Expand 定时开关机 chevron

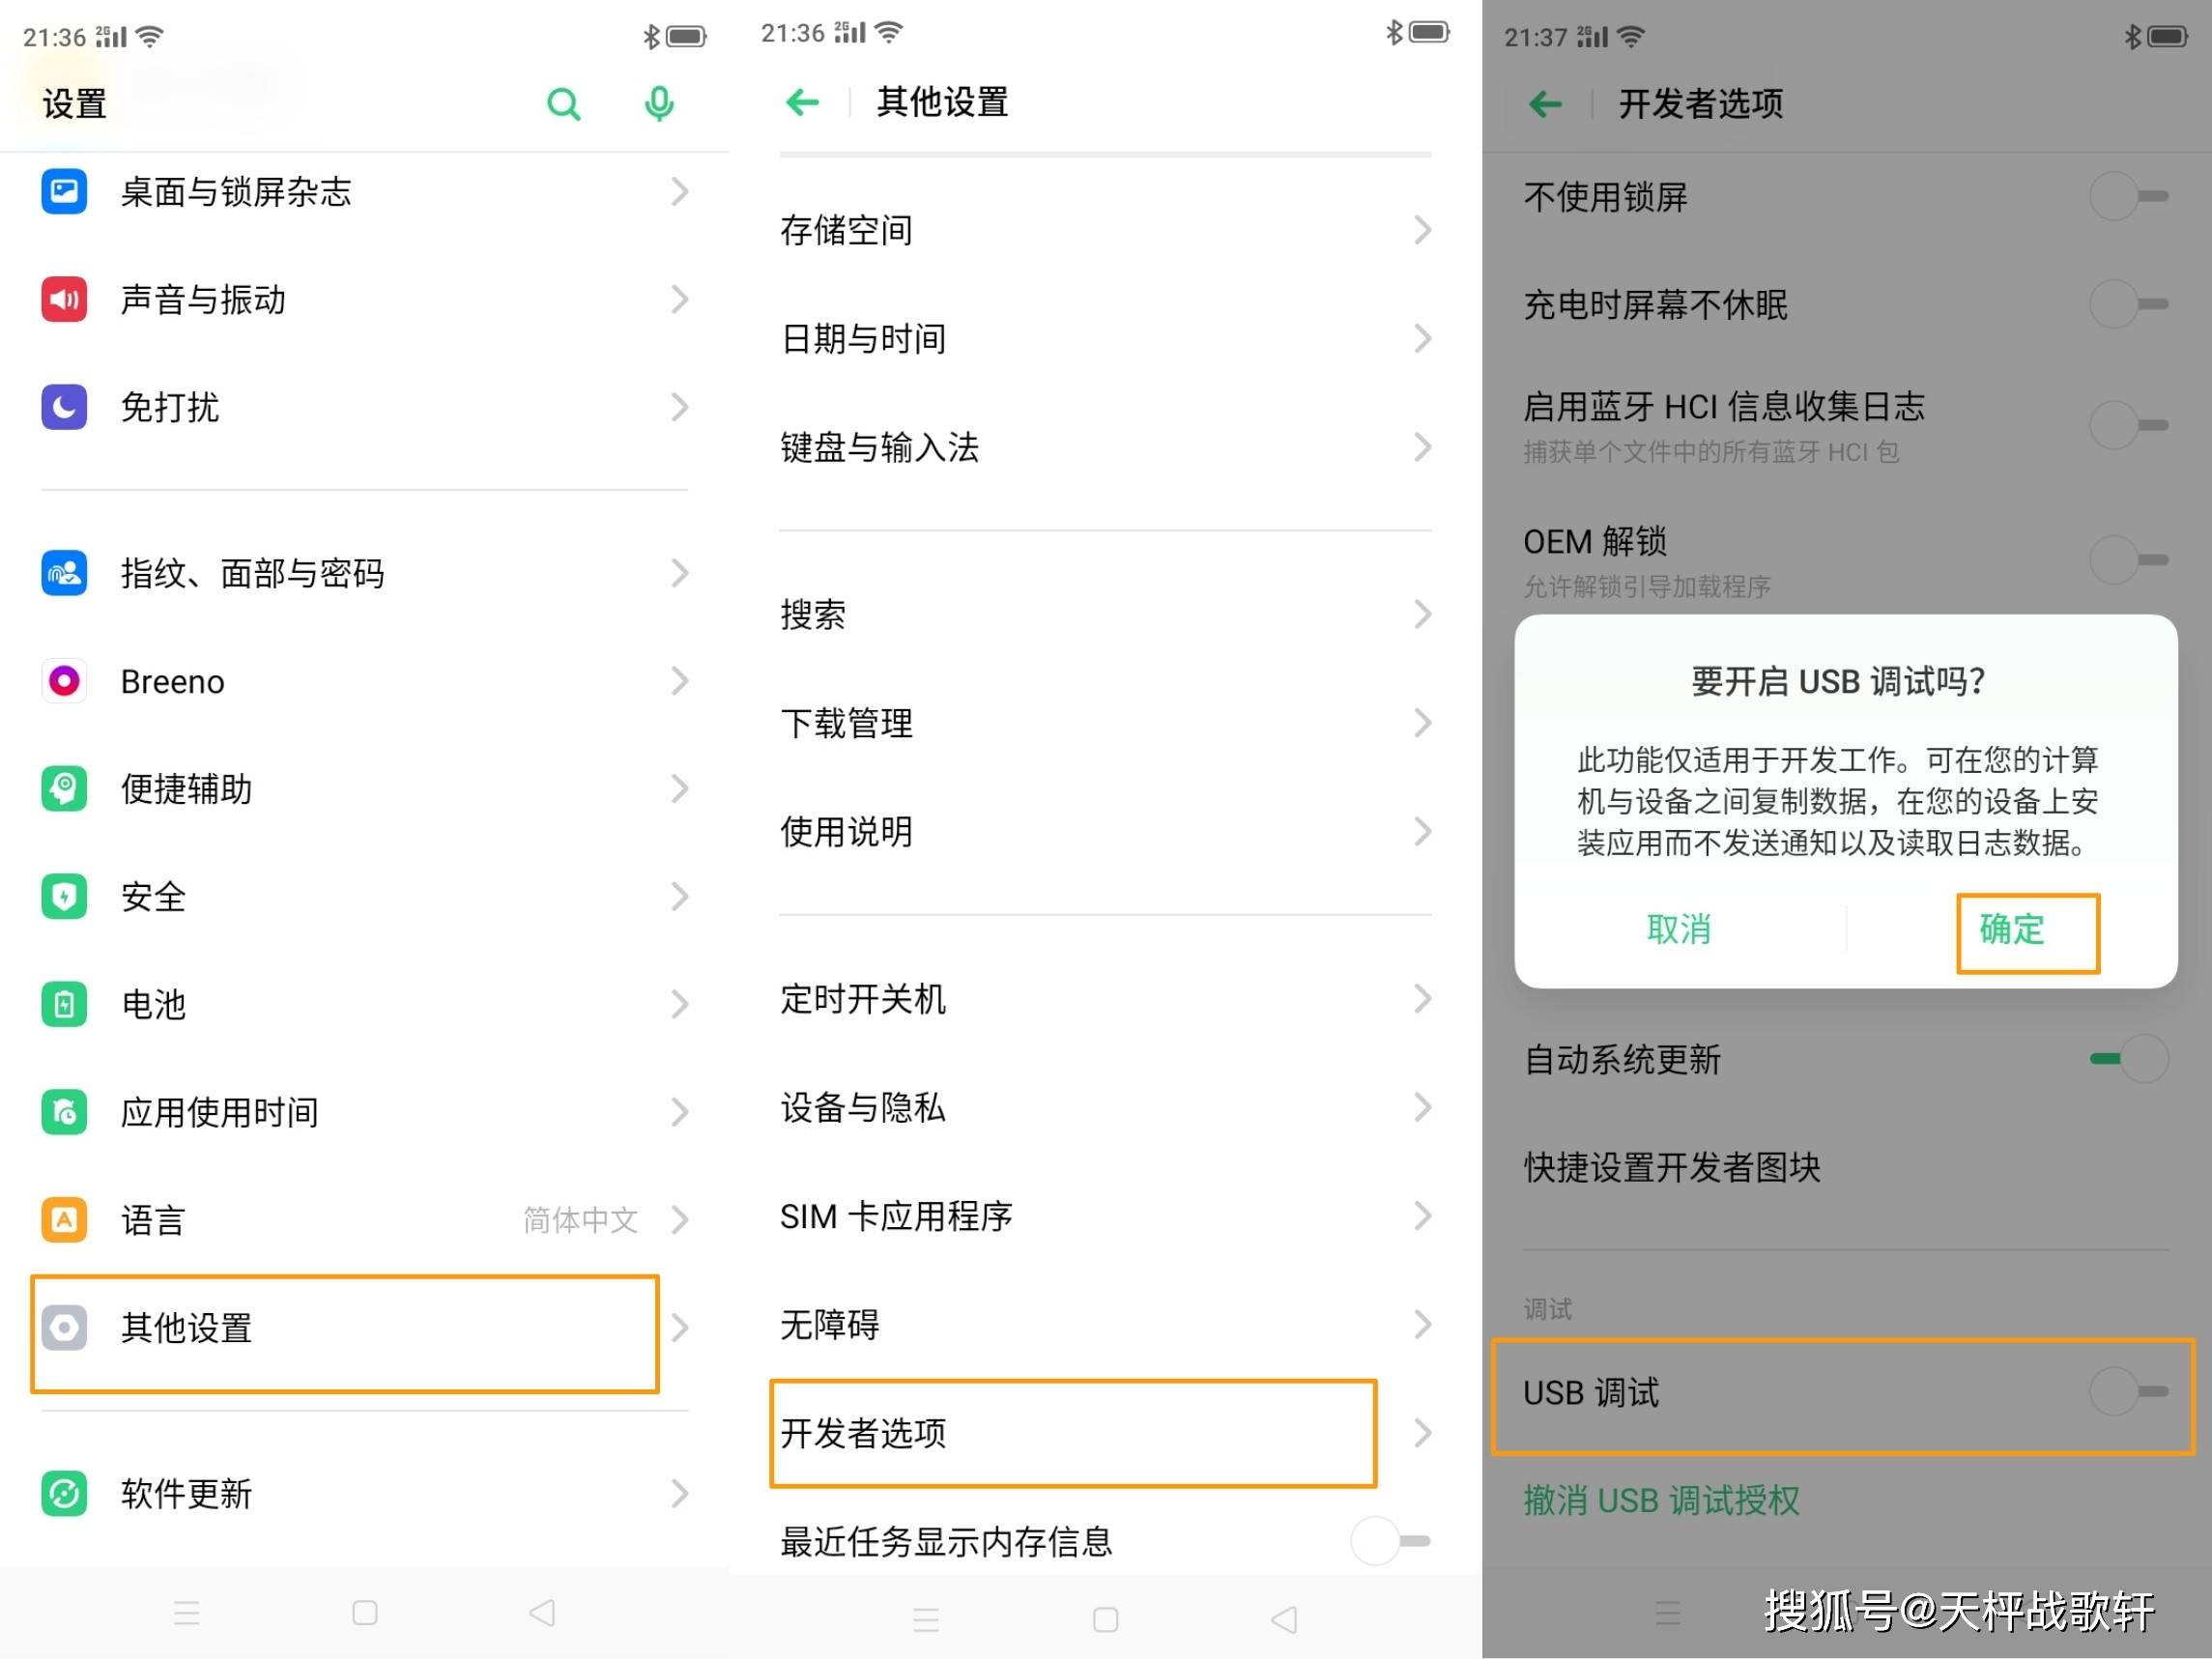click(1422, 998)
